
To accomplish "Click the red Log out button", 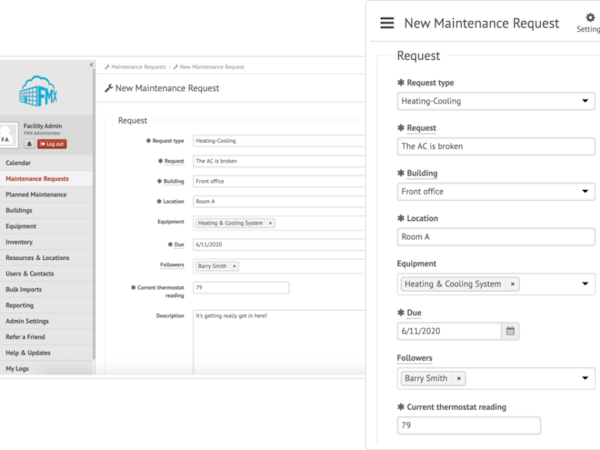I will click(x=52, y=144).
